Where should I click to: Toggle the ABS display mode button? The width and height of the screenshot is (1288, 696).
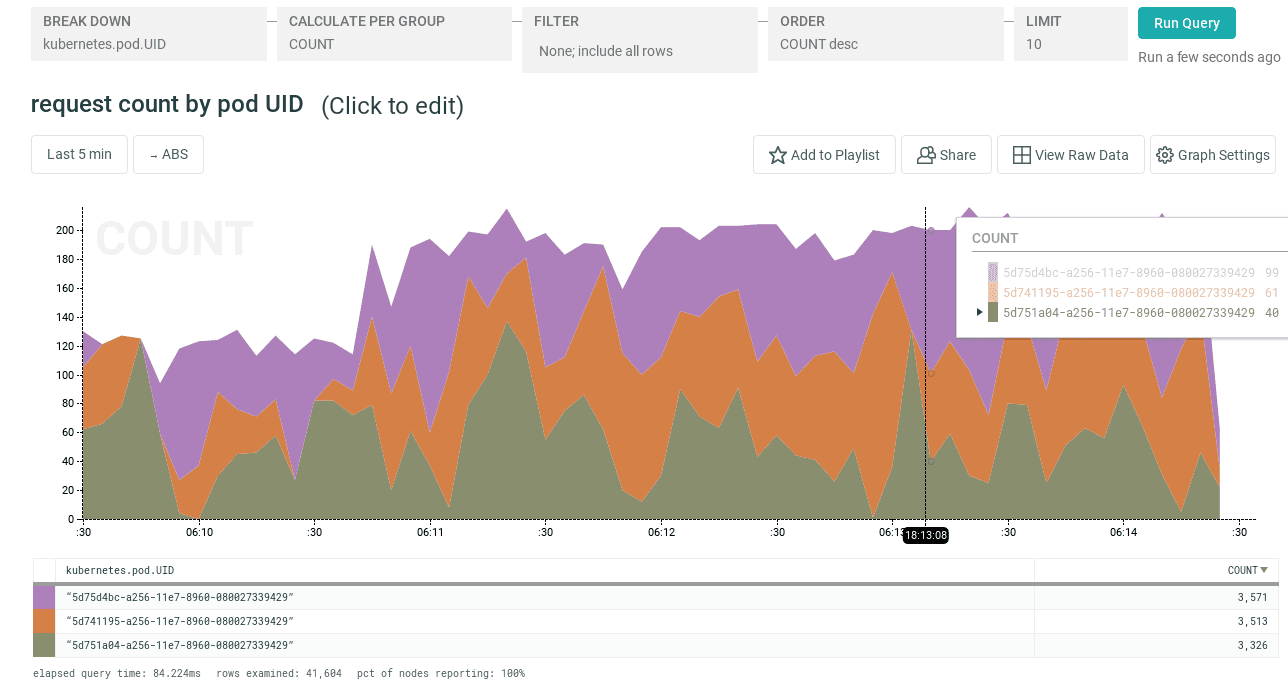coord(168,155)
